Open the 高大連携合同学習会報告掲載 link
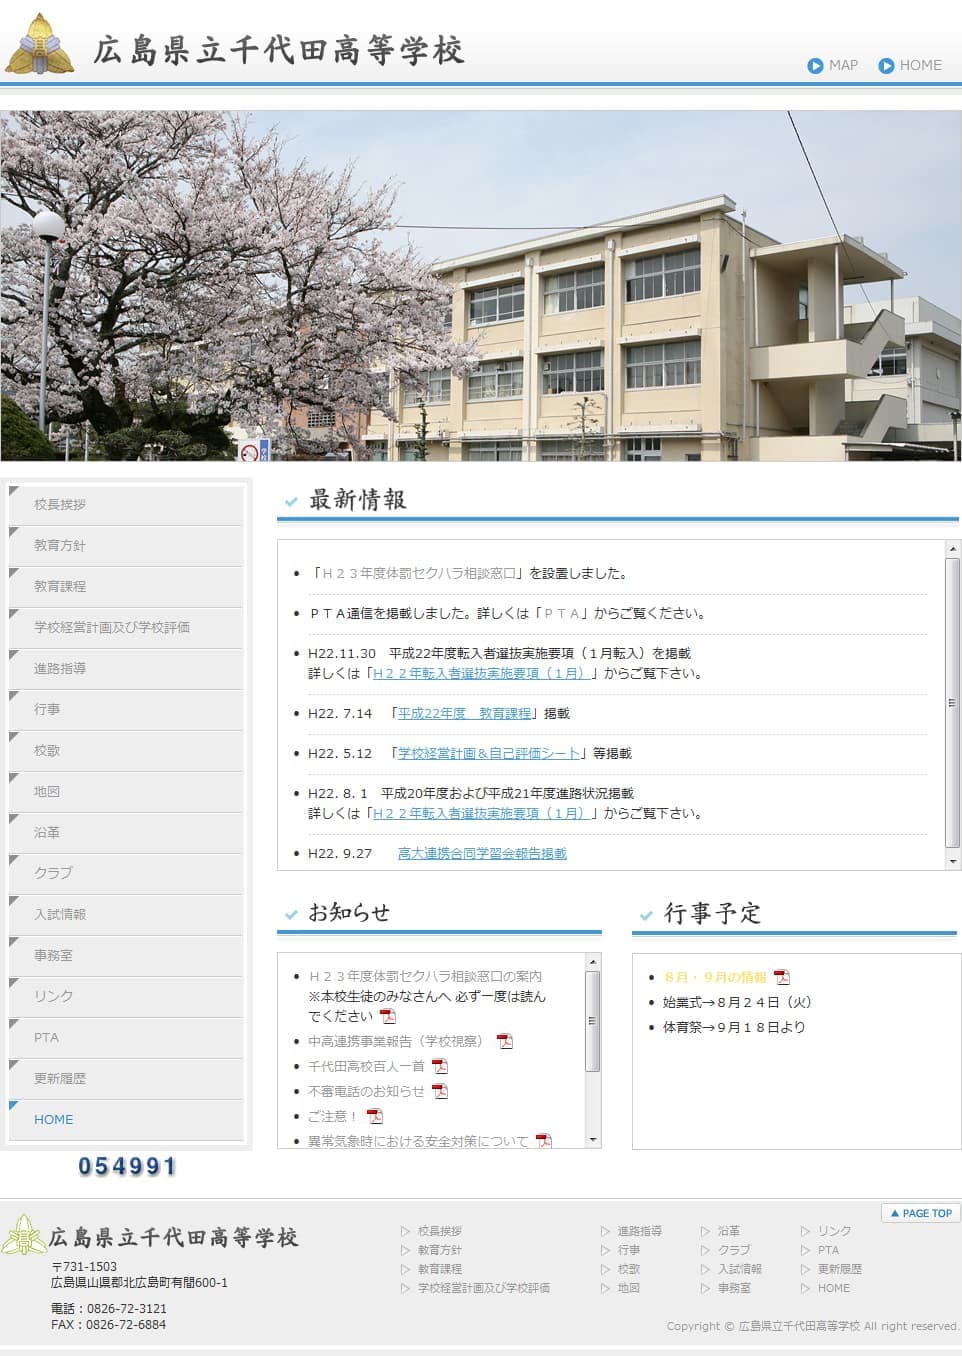 (x=482, y=853)
